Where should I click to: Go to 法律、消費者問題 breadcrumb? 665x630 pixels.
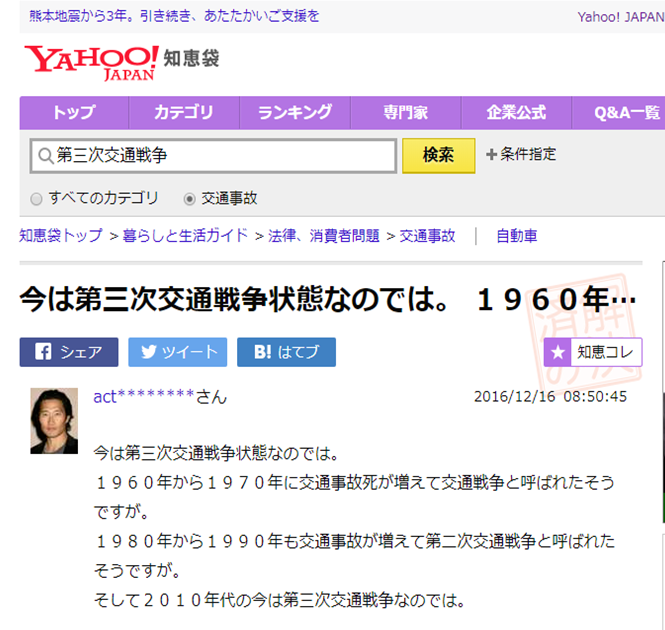324,235
